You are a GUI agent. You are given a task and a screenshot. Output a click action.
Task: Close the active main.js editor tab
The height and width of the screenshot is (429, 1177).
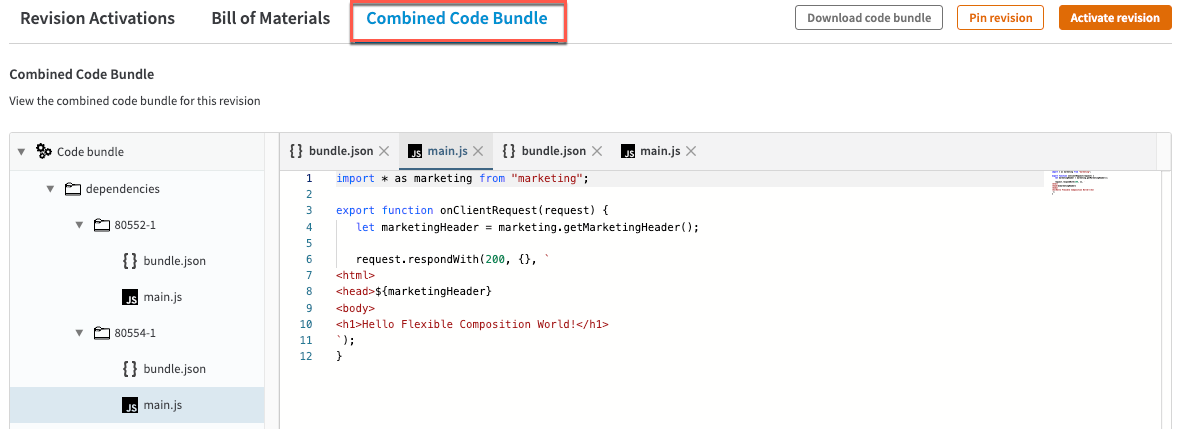(478, 151)
